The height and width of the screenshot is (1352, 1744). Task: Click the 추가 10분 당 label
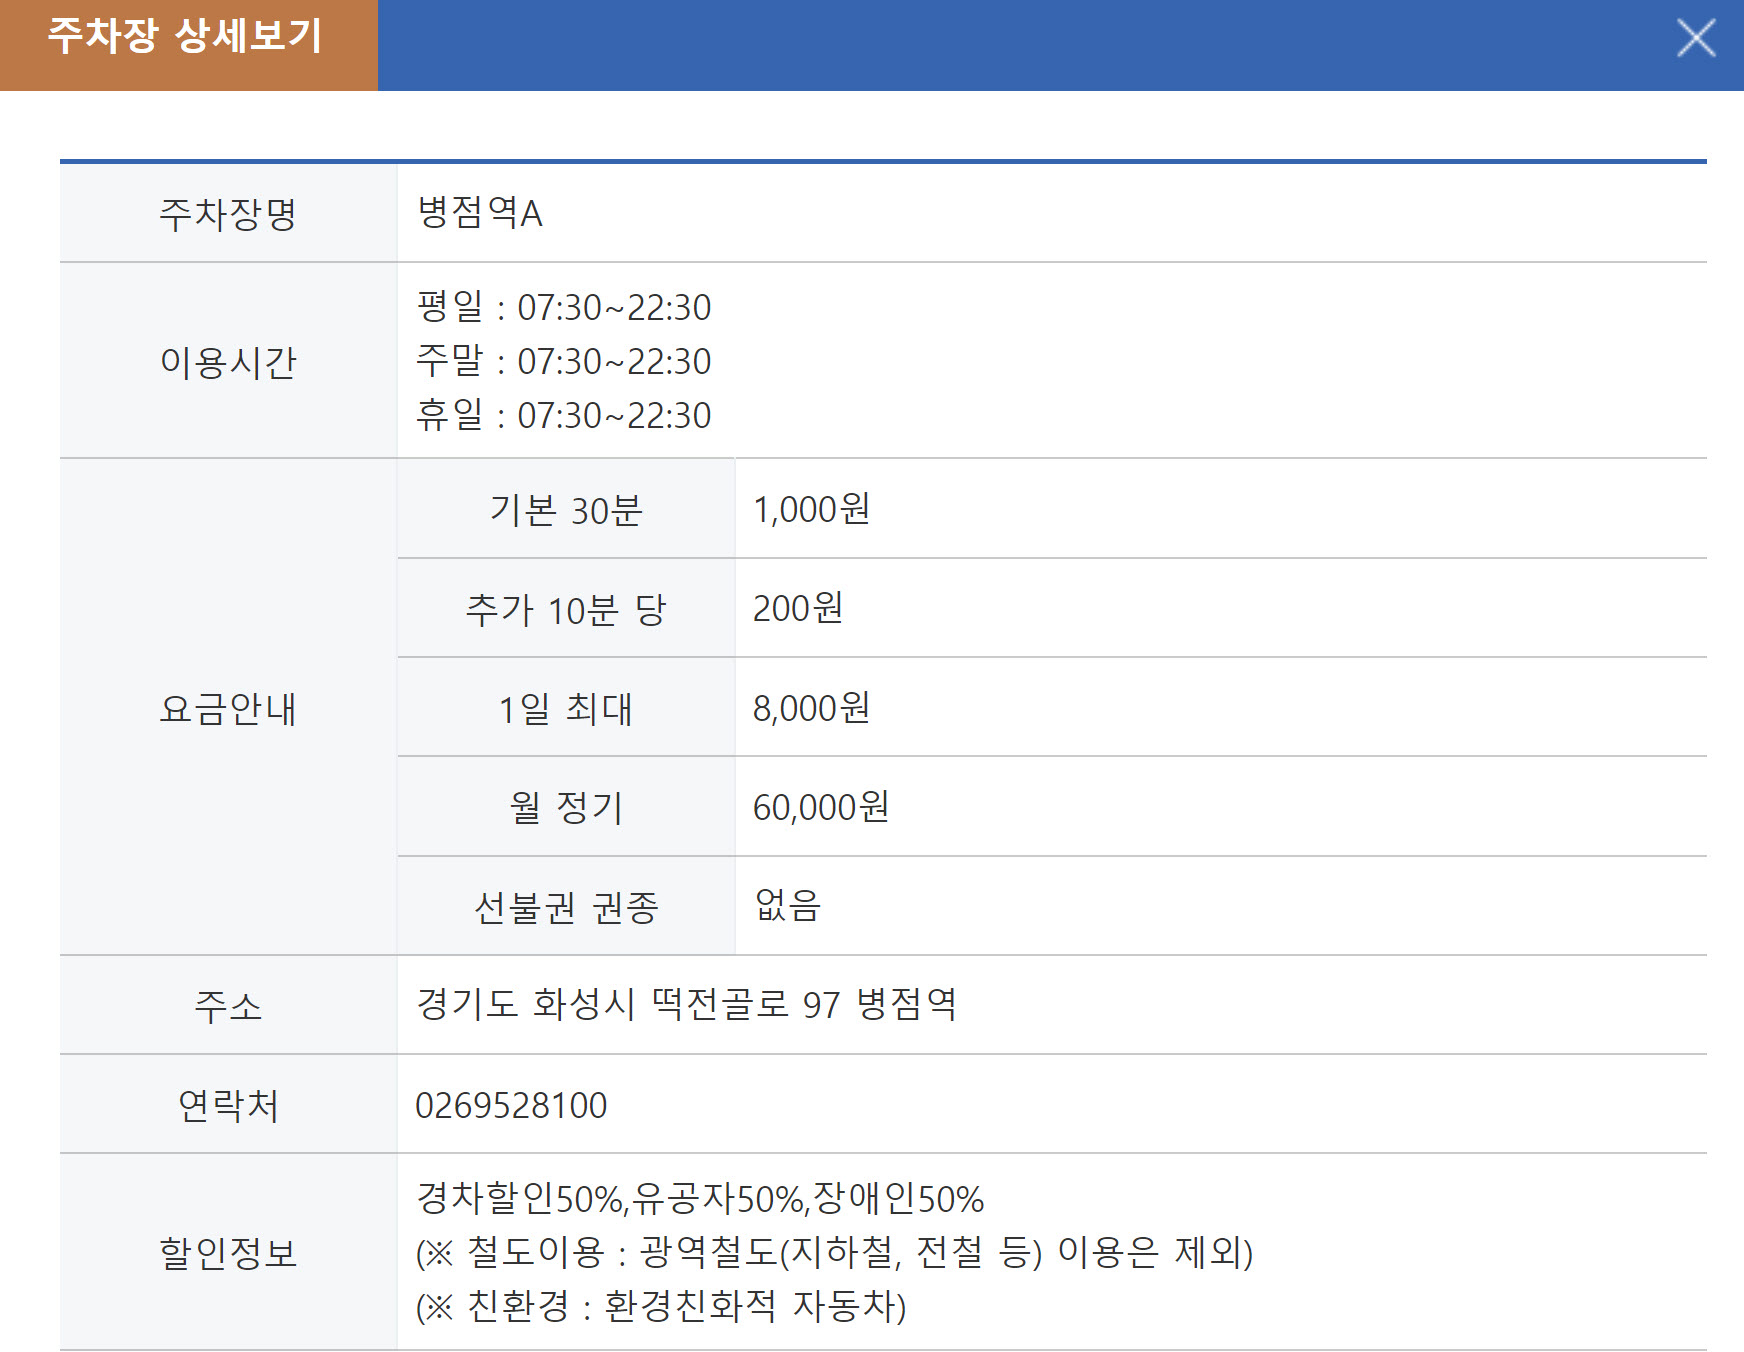pyautogui.click(x=566, y=608)
